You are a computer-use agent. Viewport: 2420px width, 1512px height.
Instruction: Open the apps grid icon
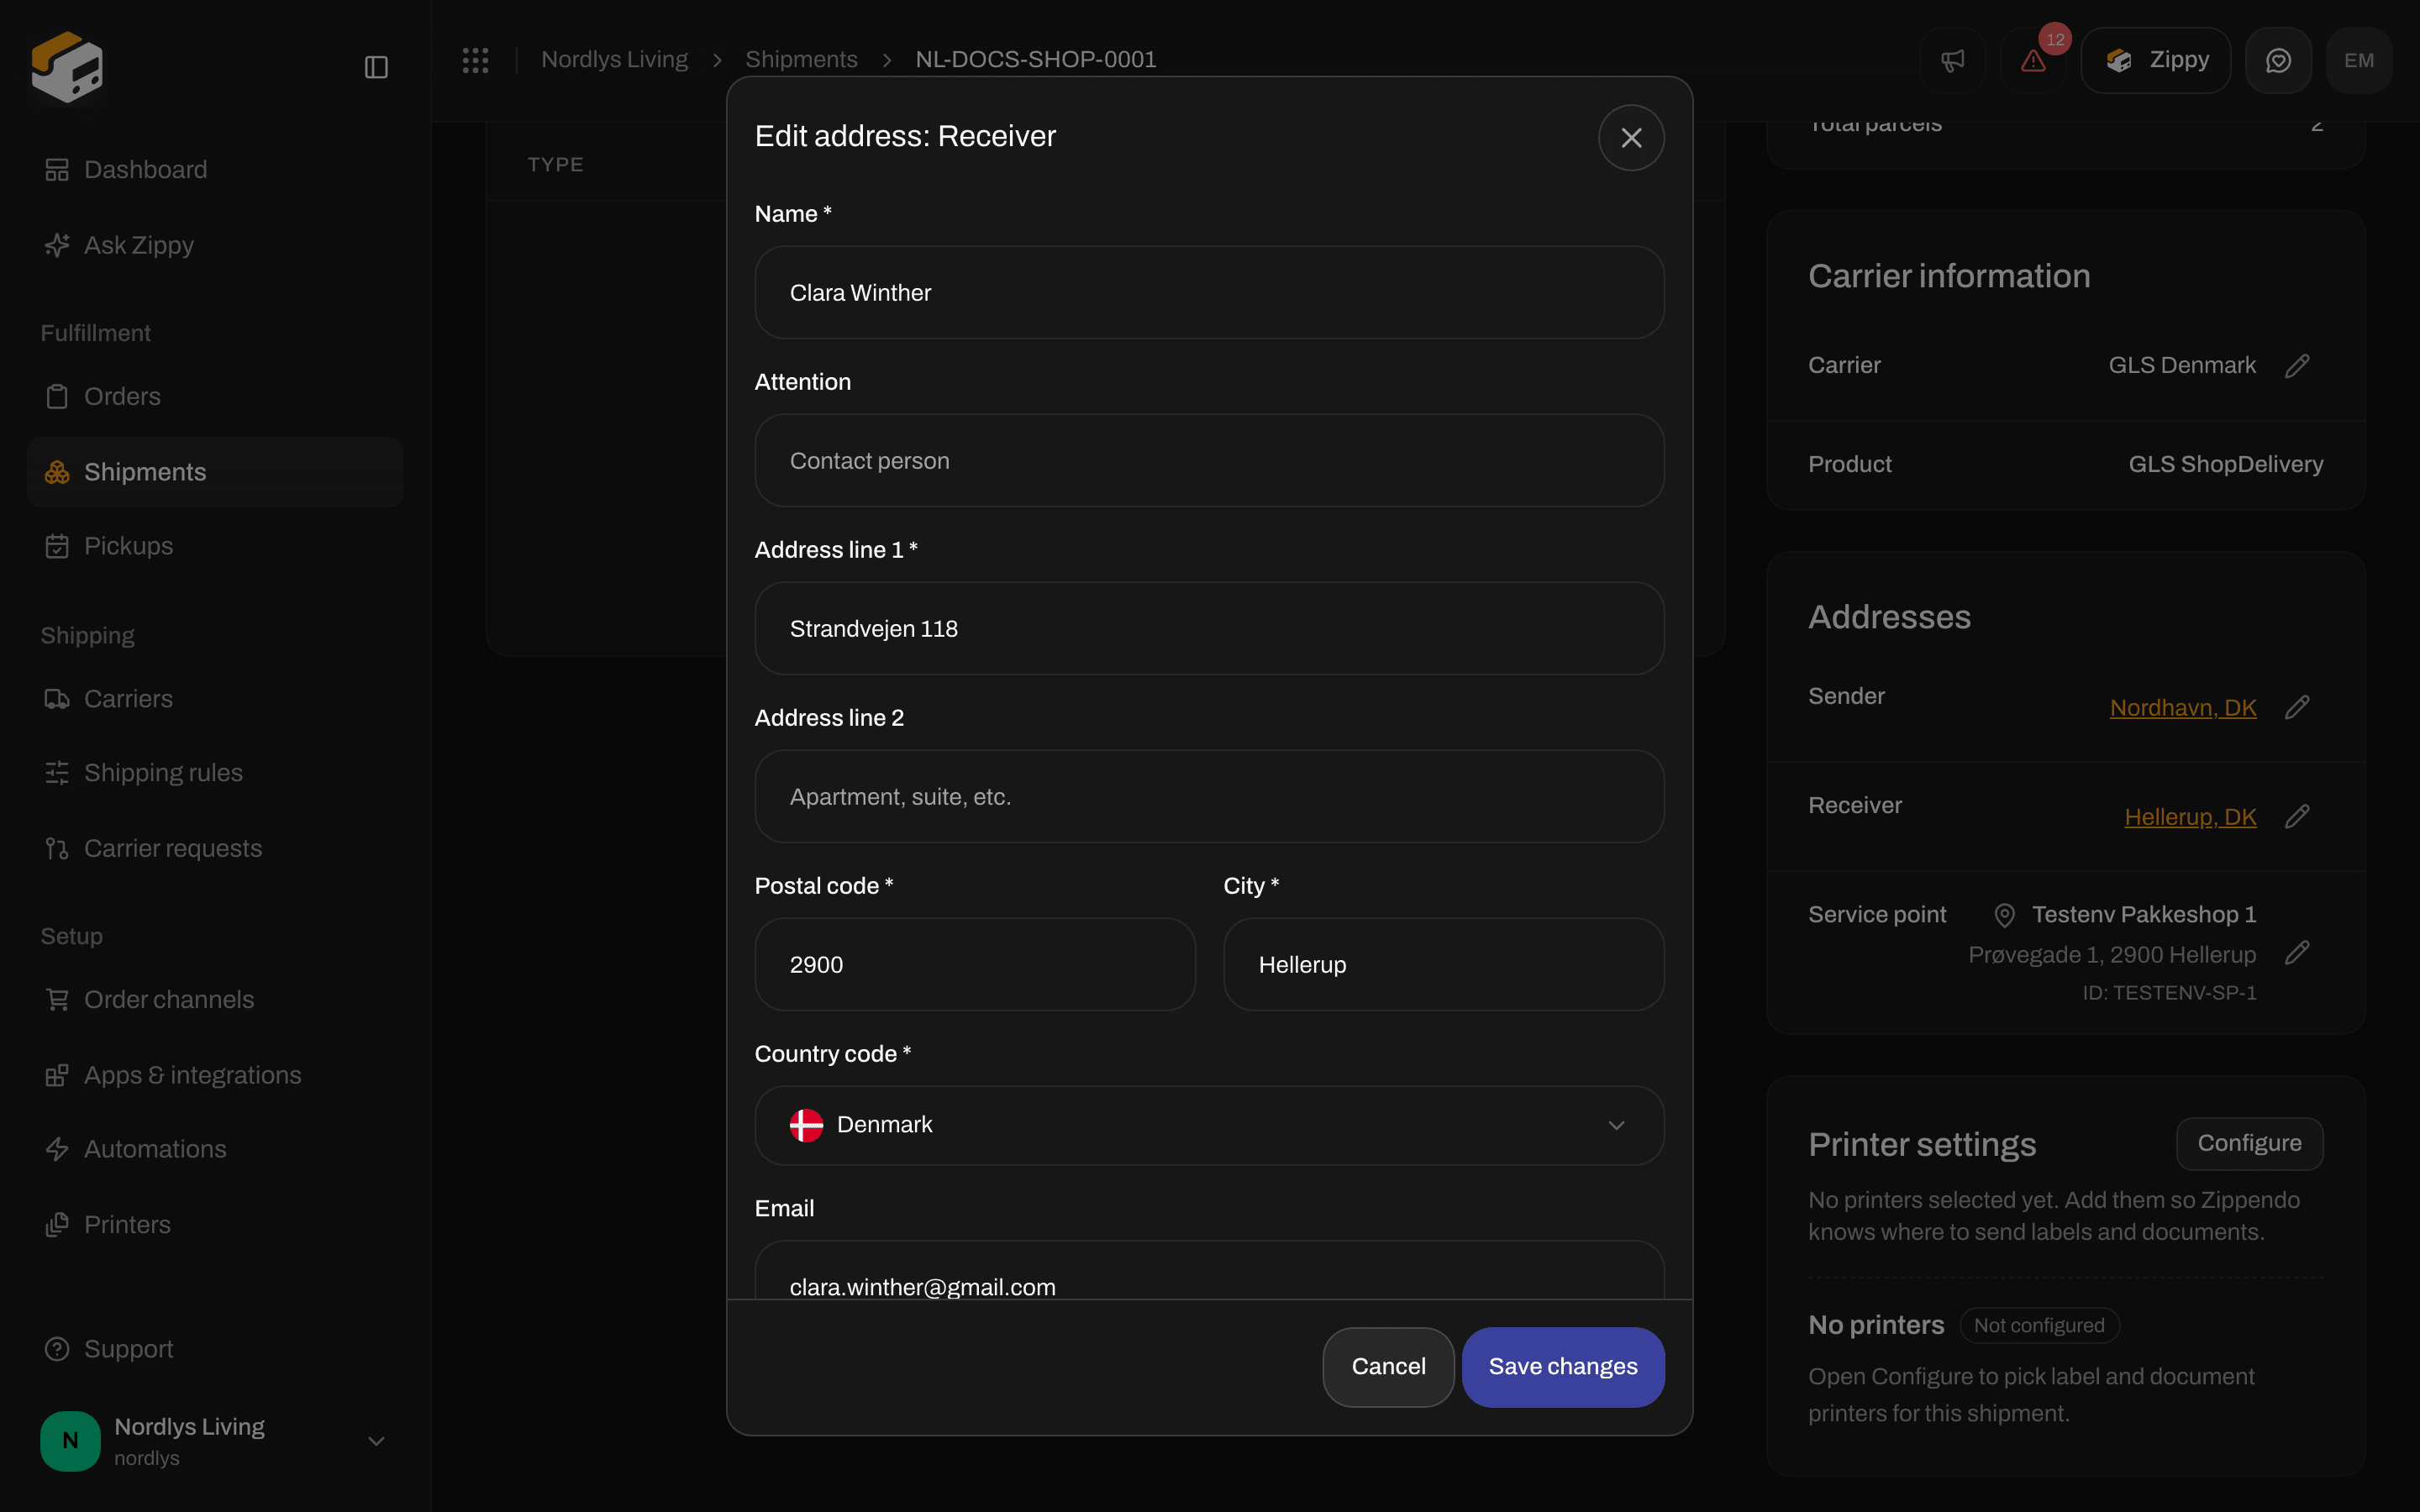476,60
